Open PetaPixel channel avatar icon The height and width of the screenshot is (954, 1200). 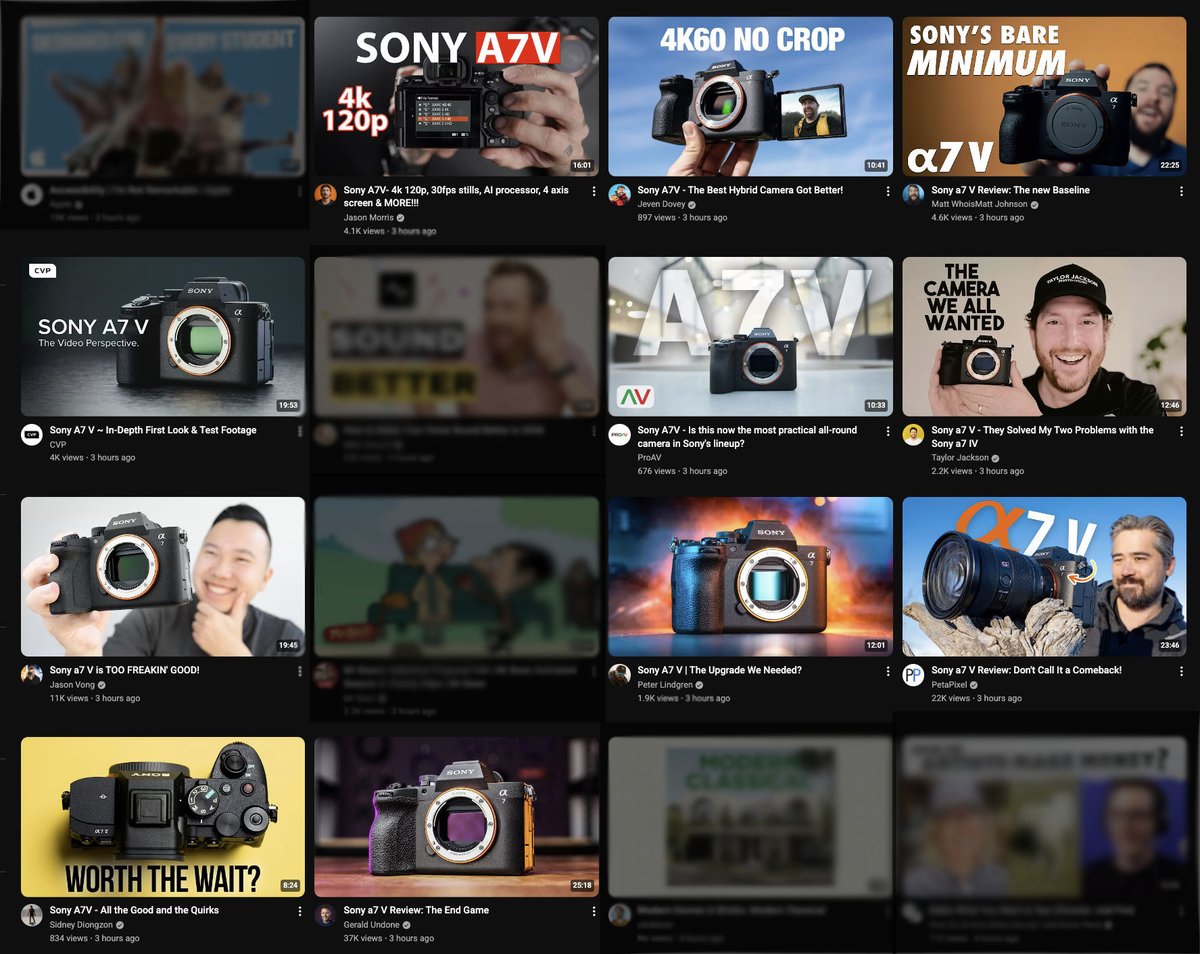pyautogui.click(x=913, y=674)
